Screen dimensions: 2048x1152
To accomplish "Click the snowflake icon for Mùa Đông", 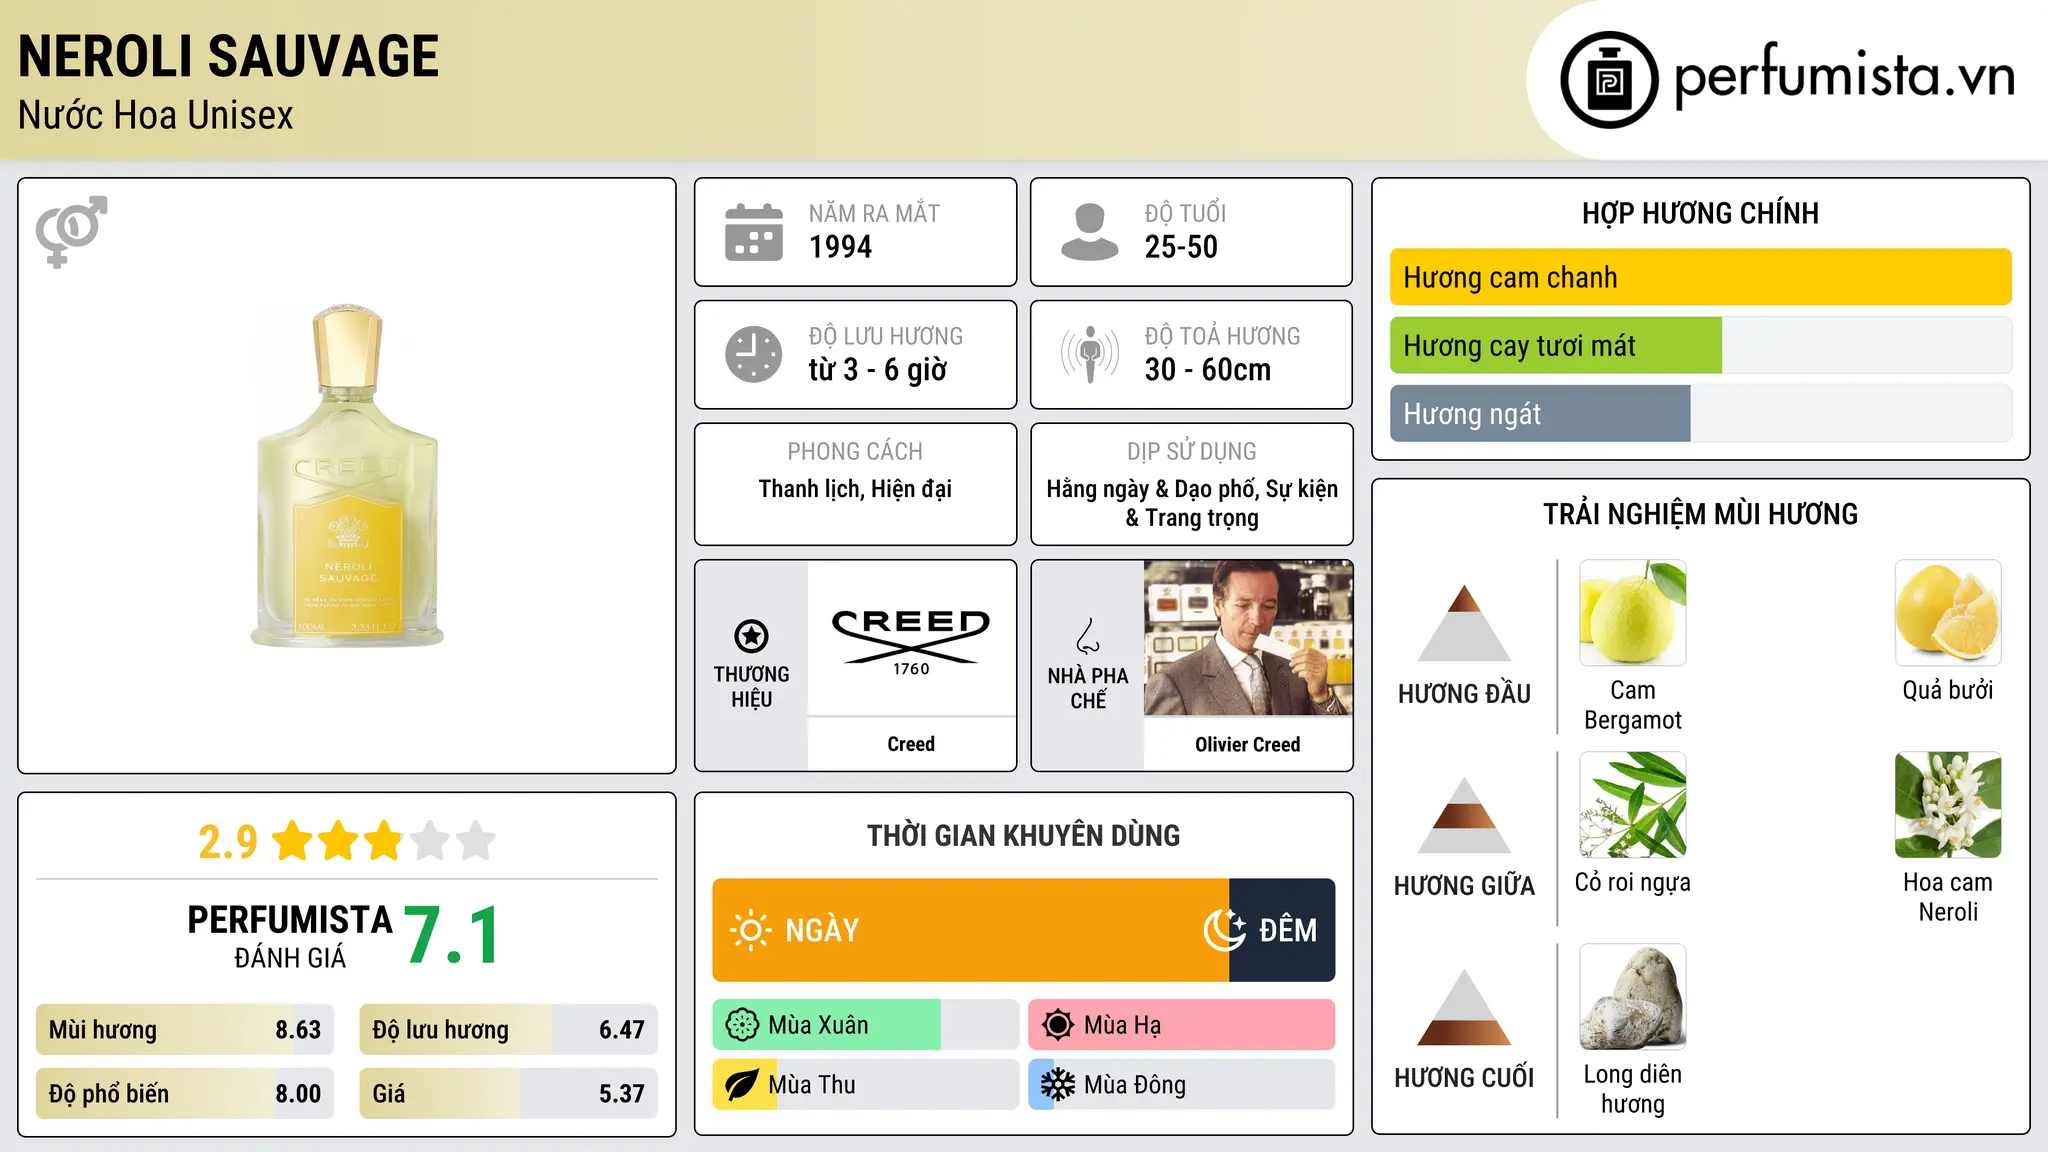I will (x=1058, y=1085).
